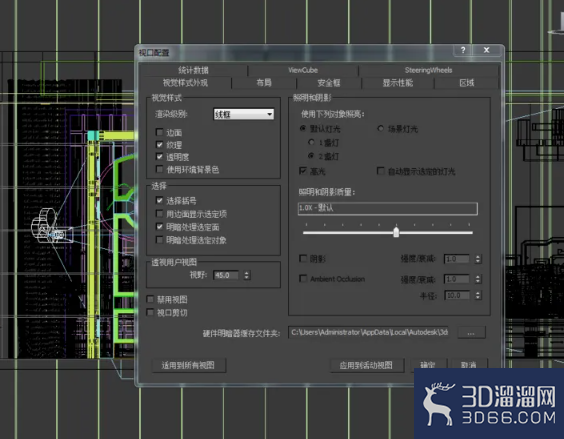Open dialog help with the ? button

(x=463, y=50)
